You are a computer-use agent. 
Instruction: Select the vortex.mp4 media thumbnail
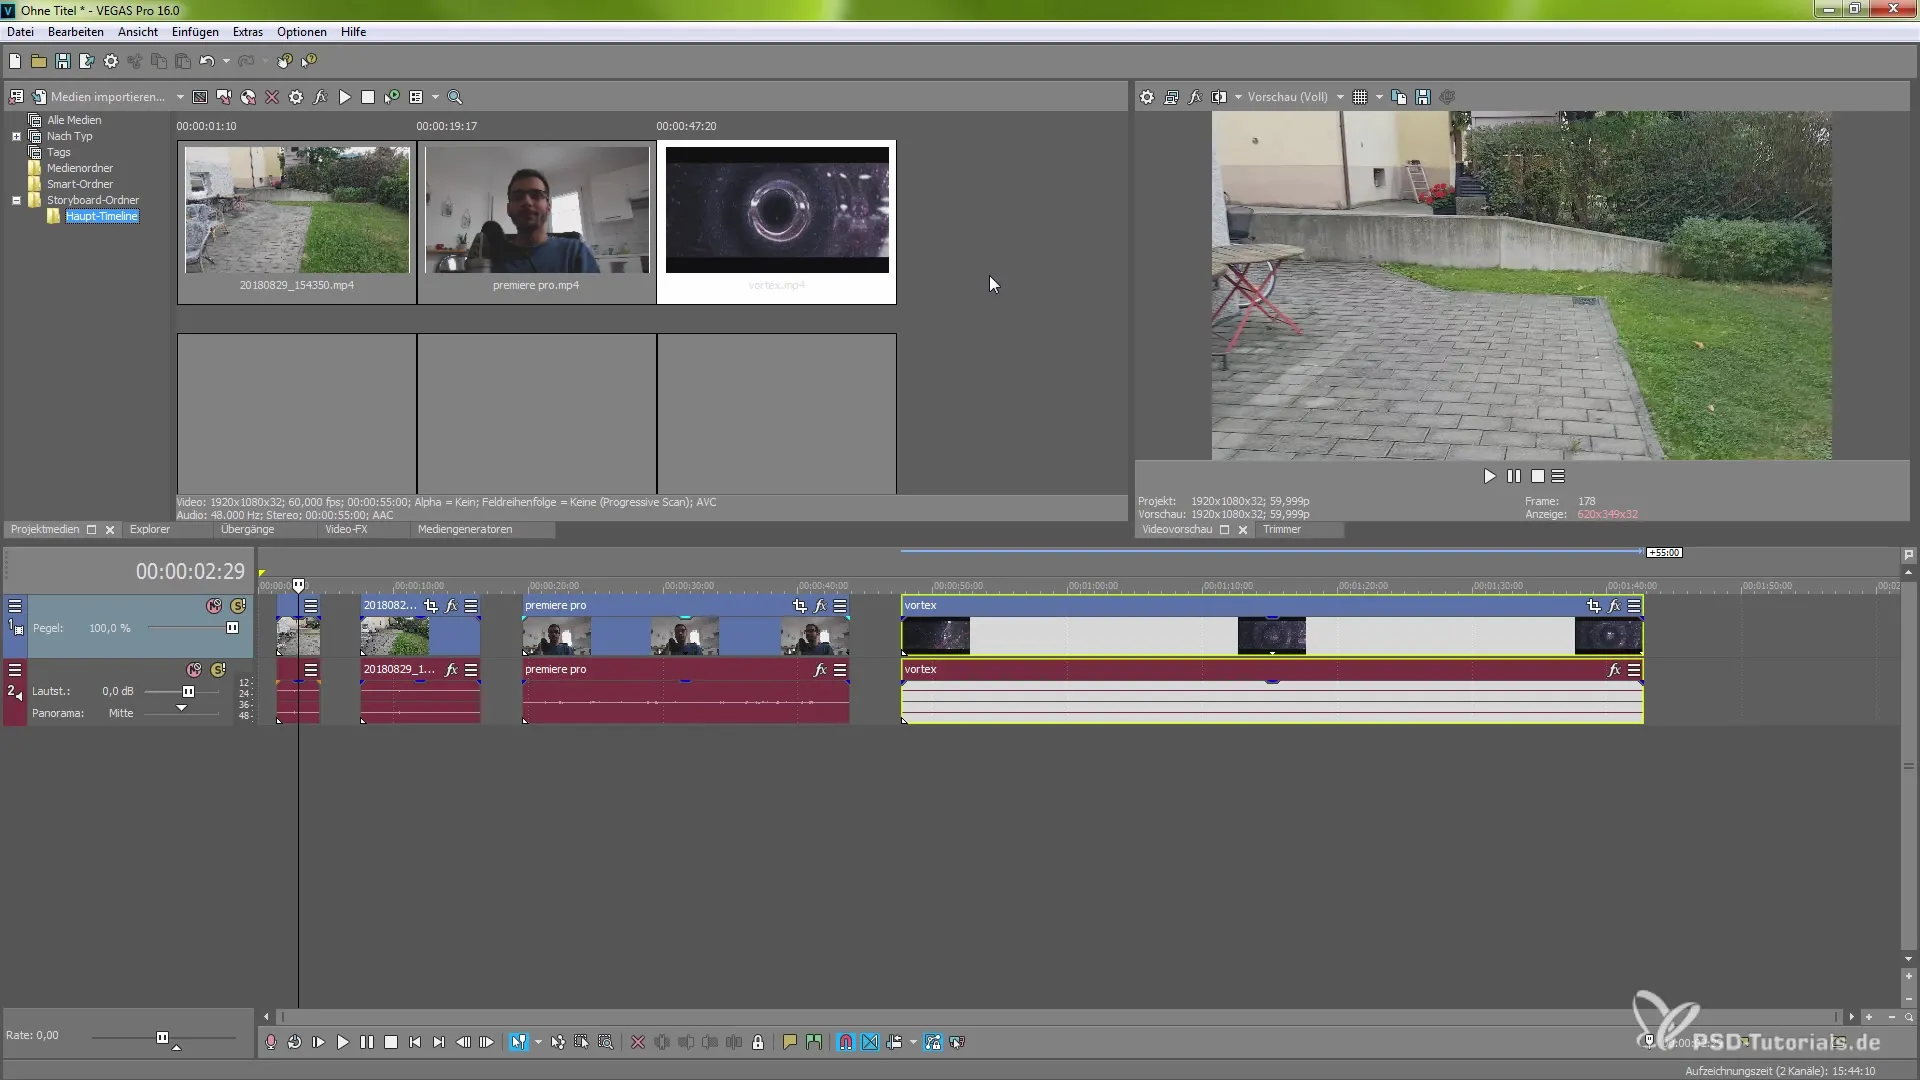[x=777, y=222]
